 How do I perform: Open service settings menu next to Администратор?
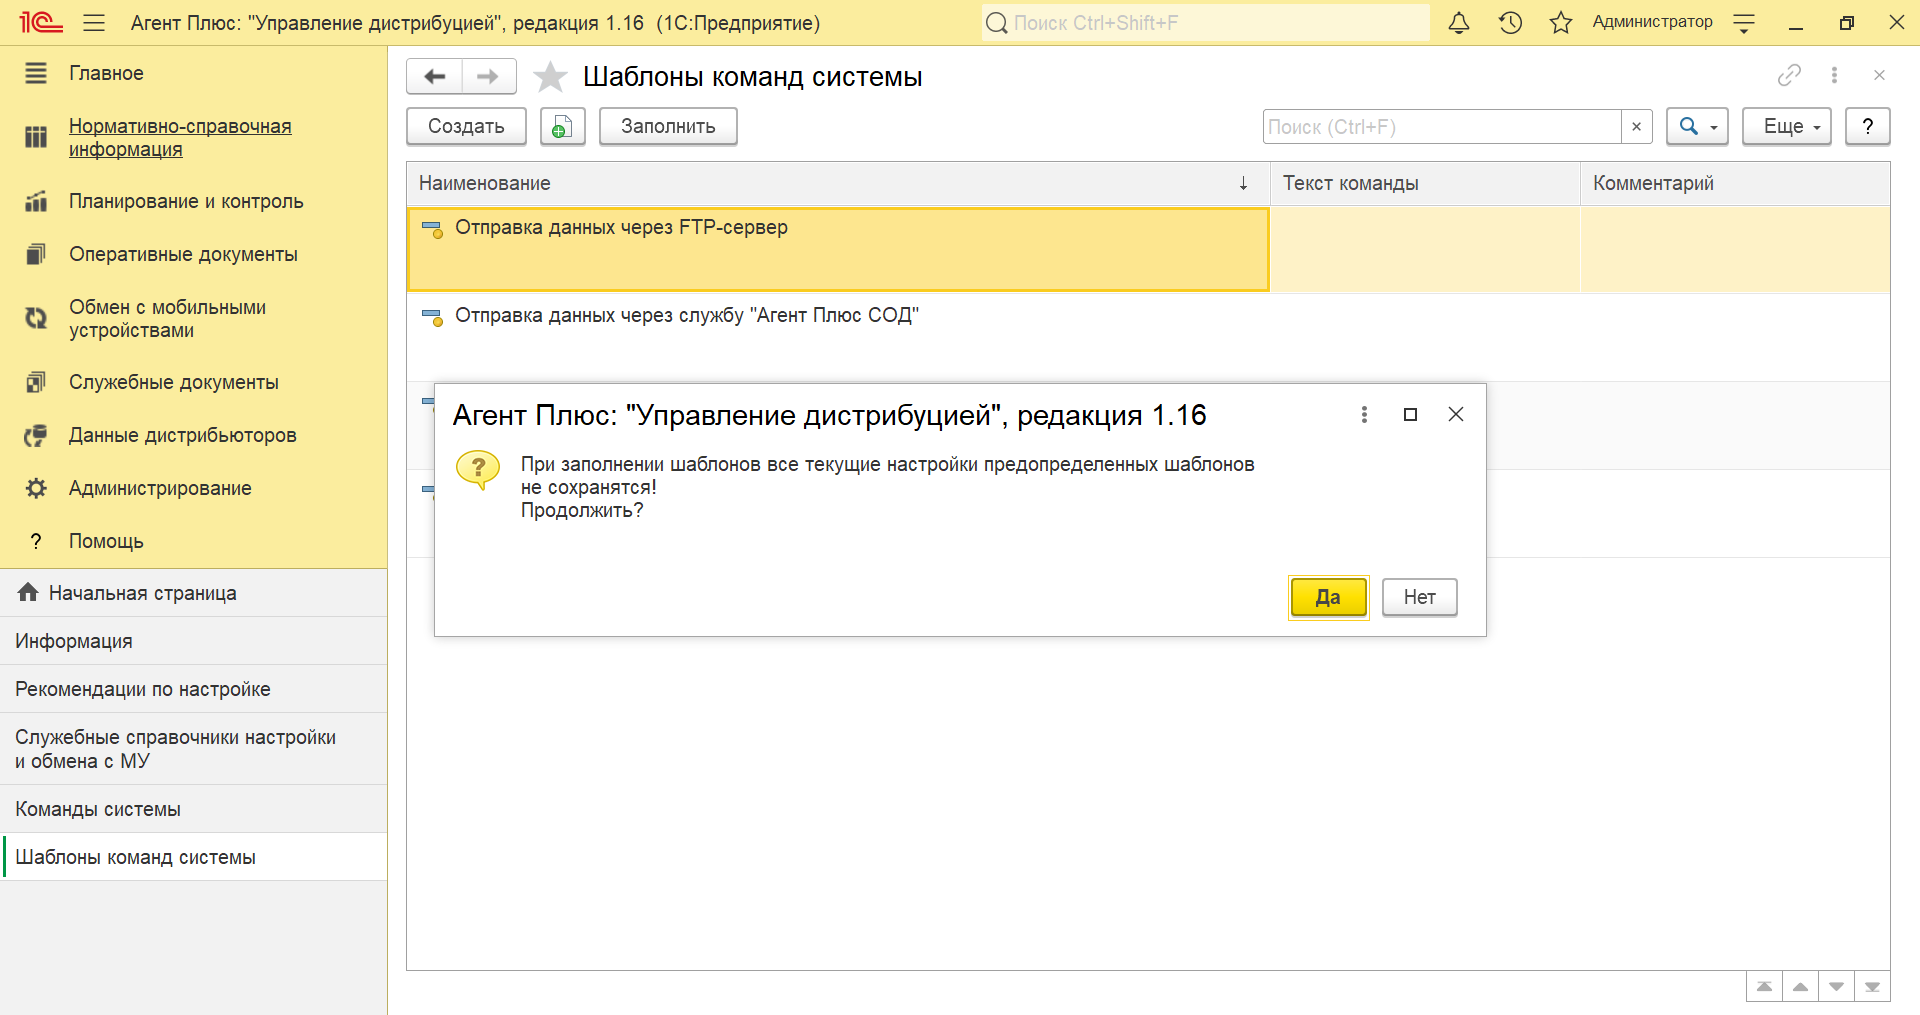pyautogui.click(x=1744, y=23)
